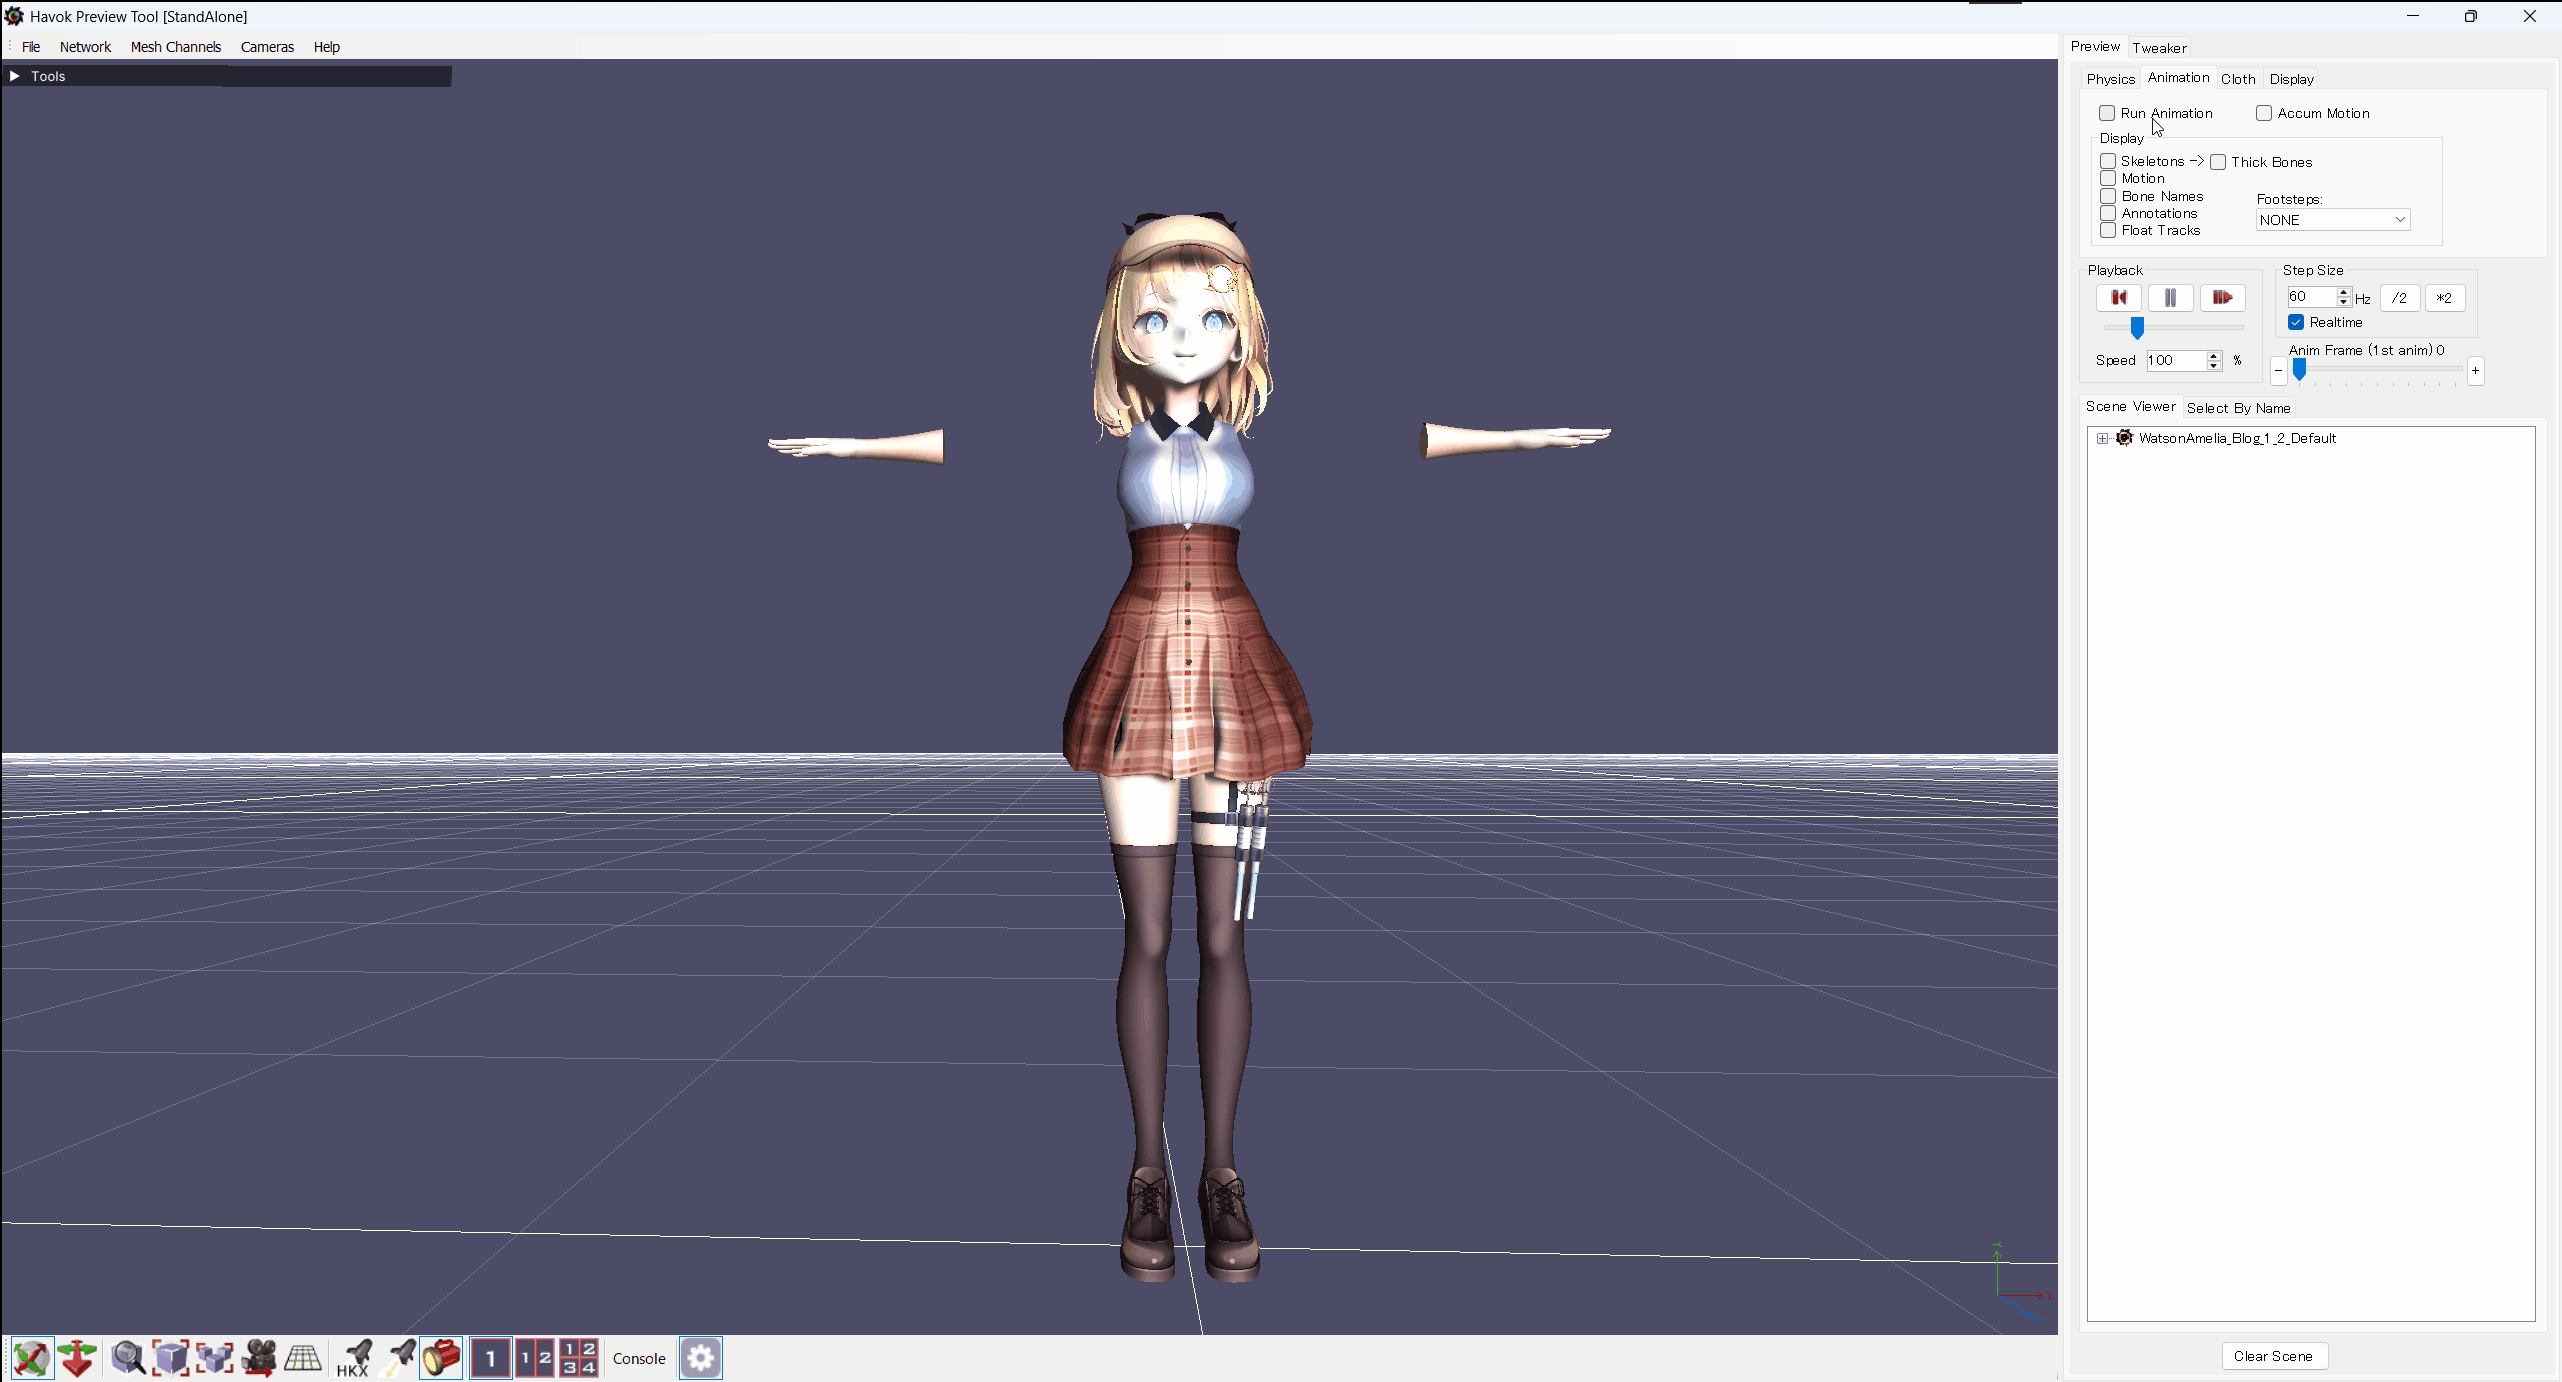Select the Animation tab
The height and width of the screenshot is (1382, 2562).
click(x=2178, y=77)
